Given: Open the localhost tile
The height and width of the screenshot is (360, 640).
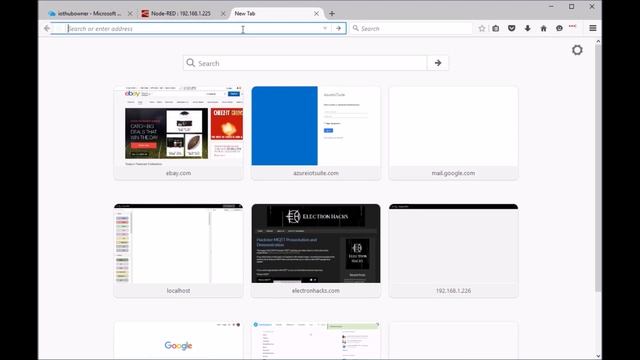Looking at the screenshot, I should point(178,251).
